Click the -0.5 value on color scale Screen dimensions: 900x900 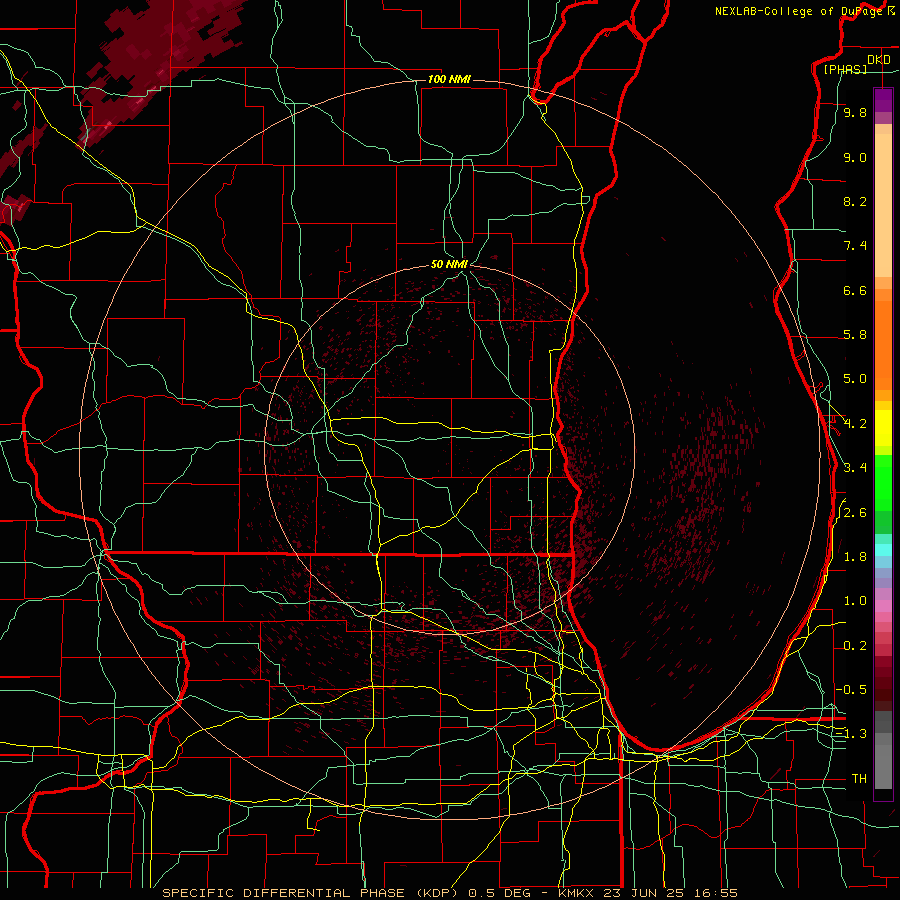pos(851,690)
